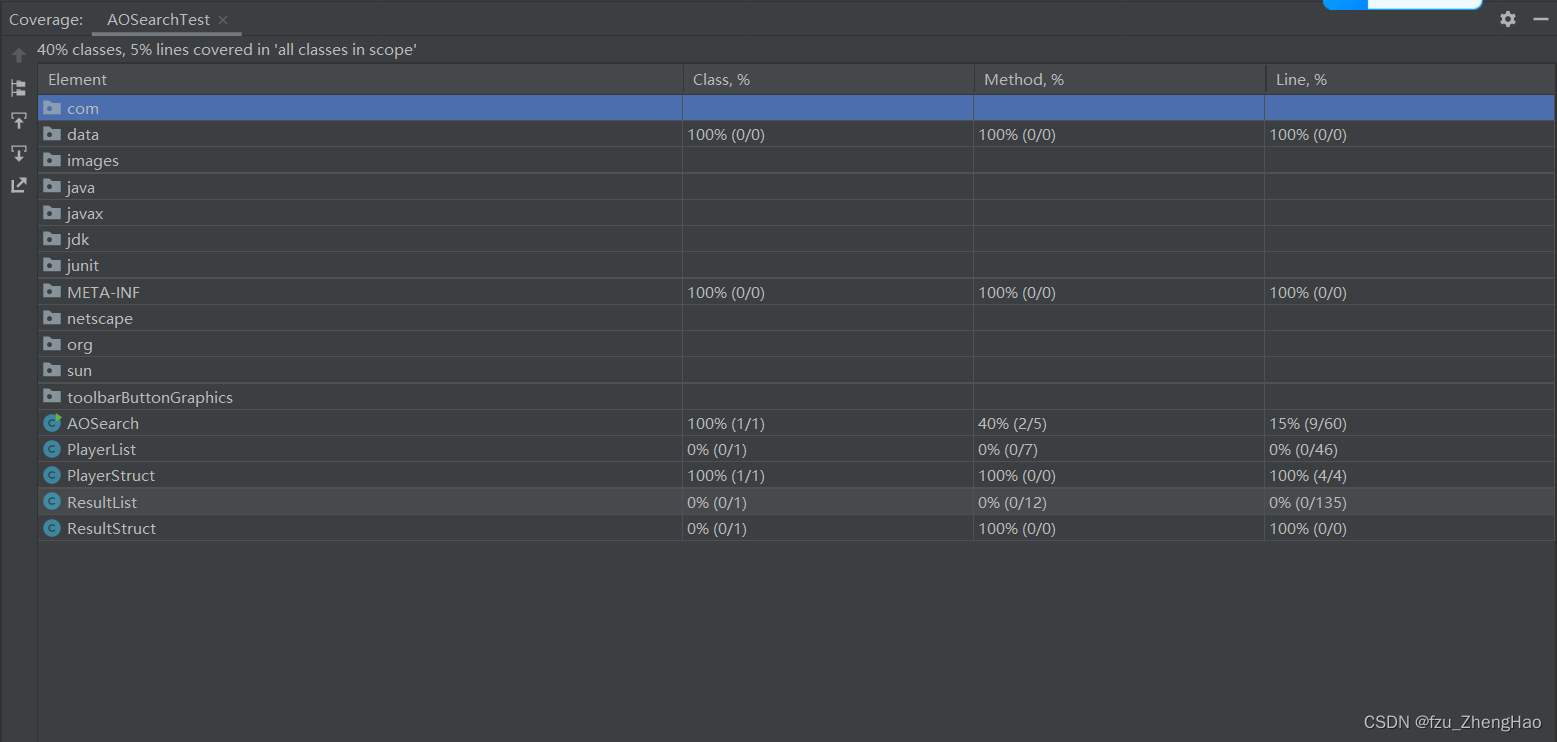
Task: Click the ResultStruct class icon
Action: click(x=52, y=527)
